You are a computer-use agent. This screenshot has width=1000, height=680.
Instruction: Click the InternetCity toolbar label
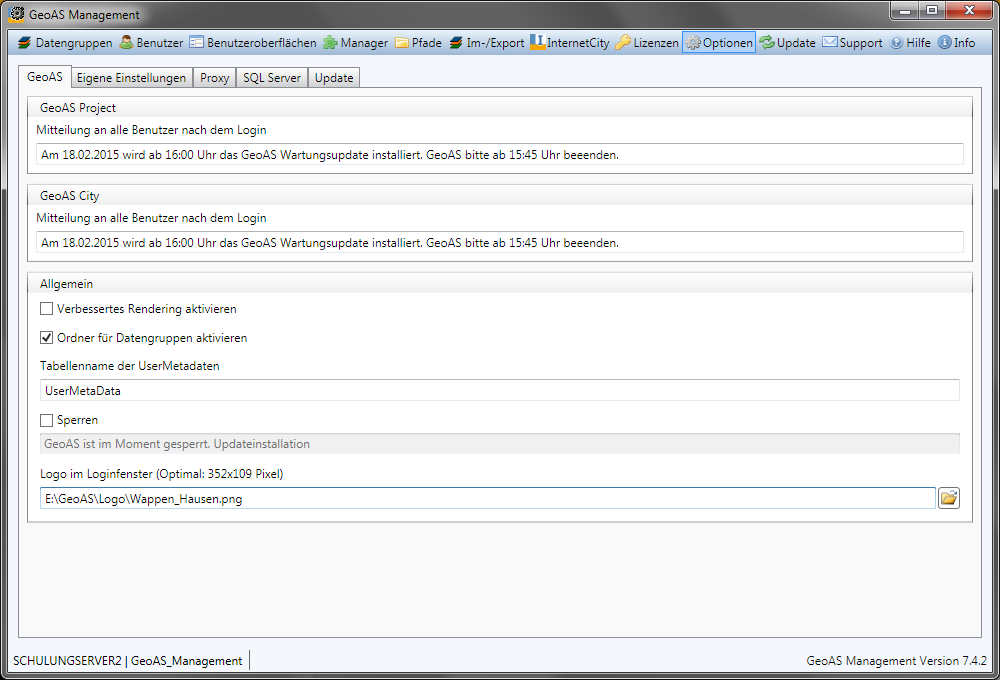(578, 43)
